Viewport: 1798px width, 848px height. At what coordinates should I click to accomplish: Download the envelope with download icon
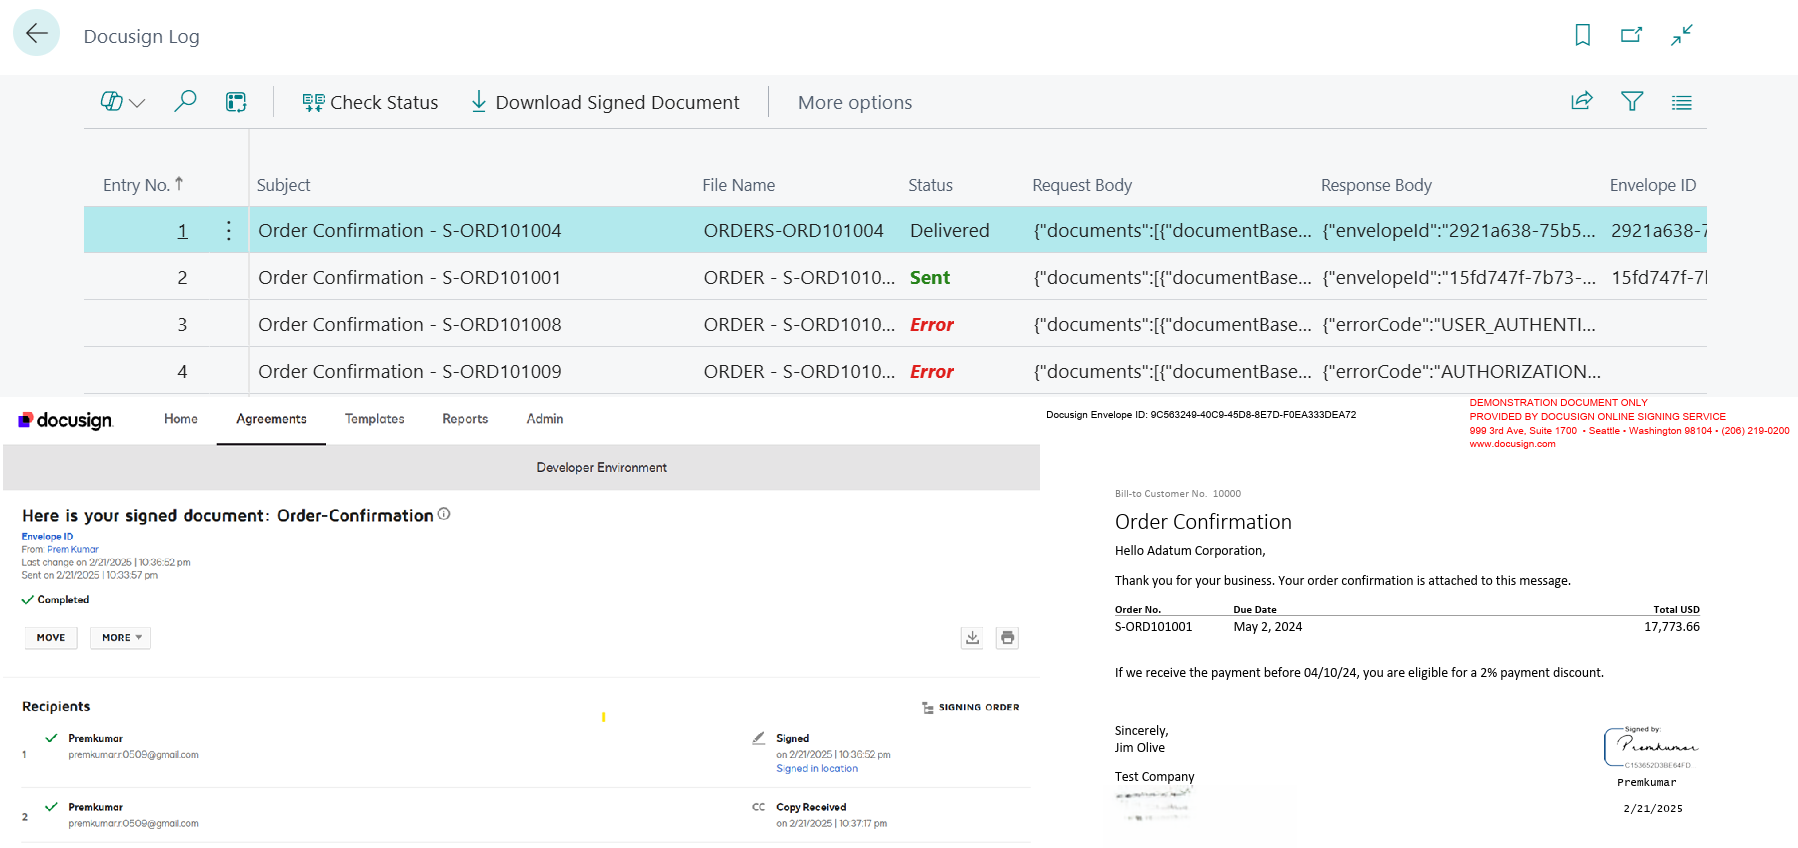[972, 638]
